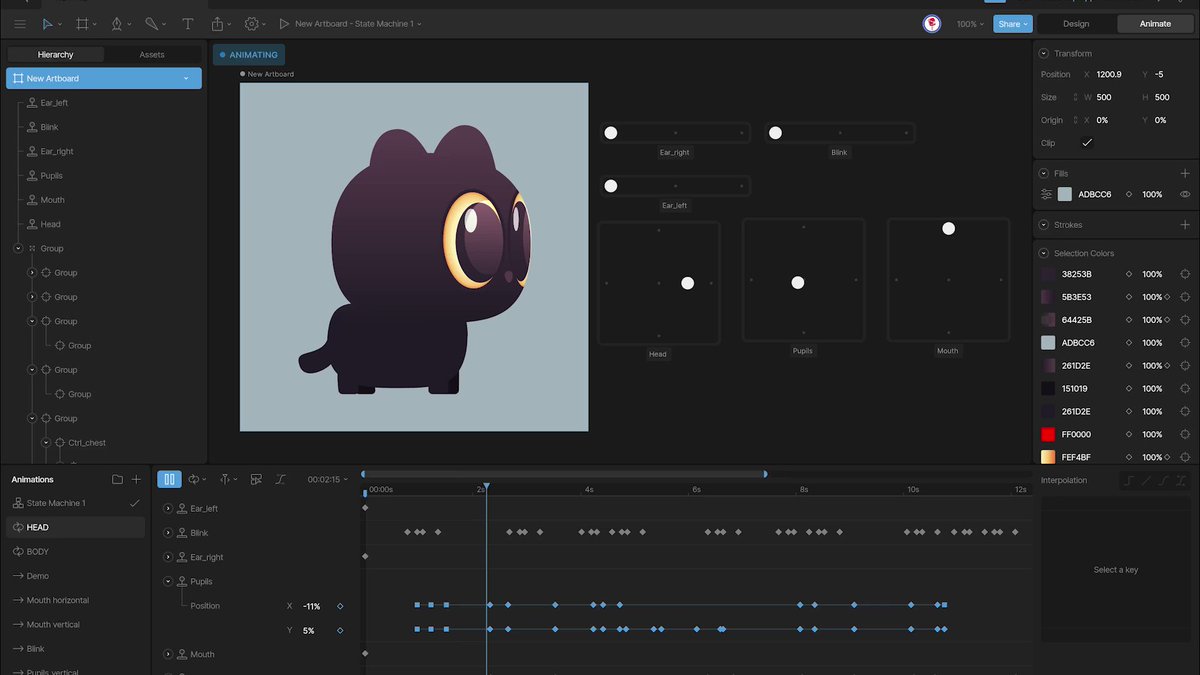Image resolution: width=1200 pixels, height=675 pixels.
Task: Click the FF0000 red swatch
Action: (1048, 434)
